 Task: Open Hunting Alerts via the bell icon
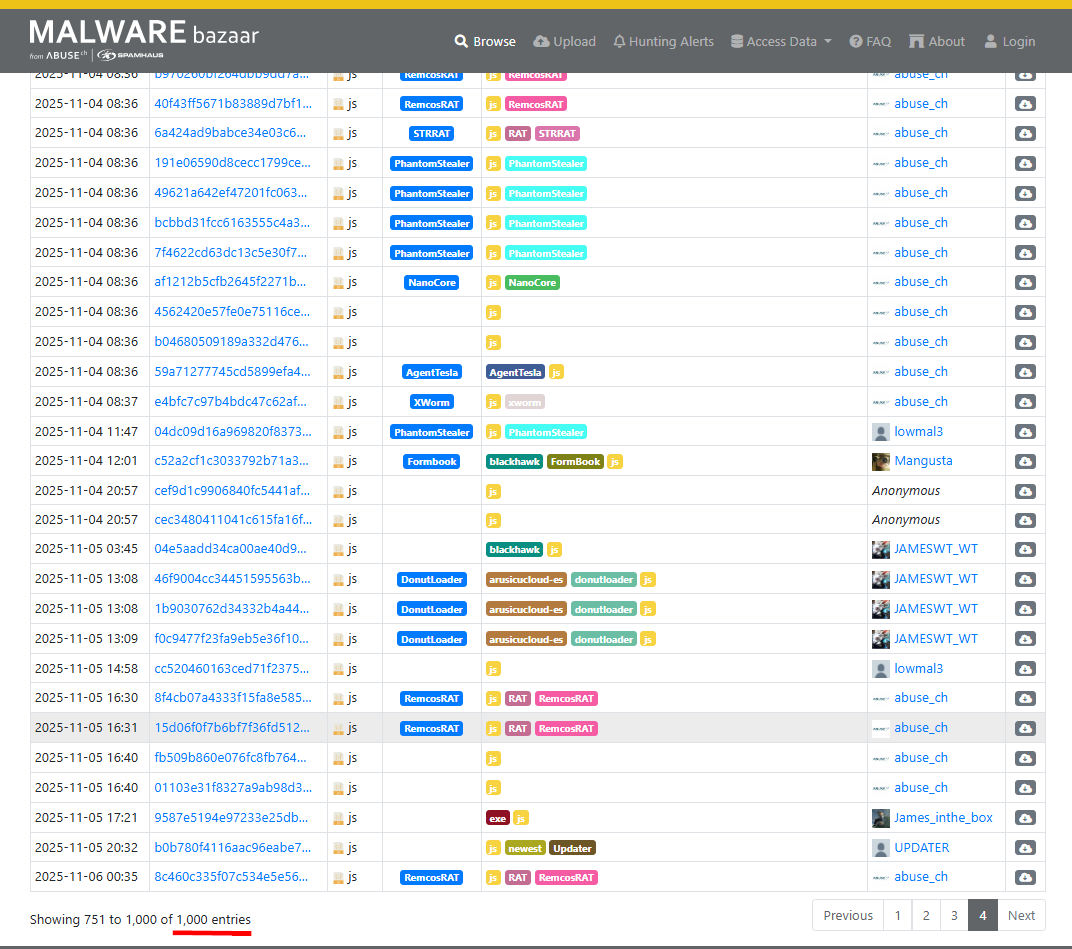[621, 41]
